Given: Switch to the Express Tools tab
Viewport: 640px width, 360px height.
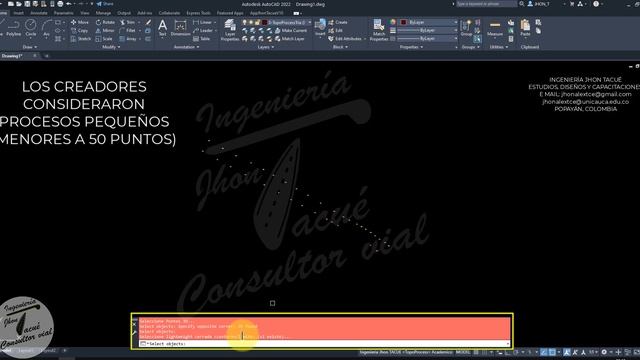Looking at the screenshot, I should pos(198,13).
